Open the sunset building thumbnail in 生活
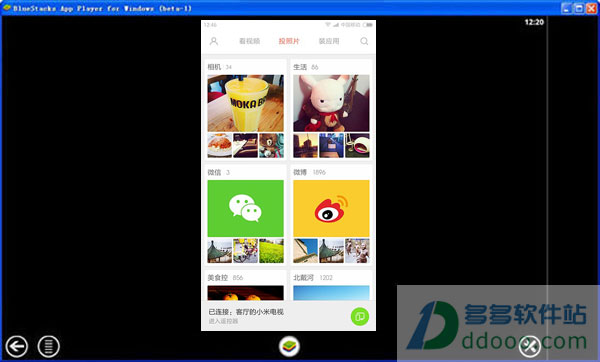Image resolution: width=600 pixels, height=362 pixels. (x=305, y=145)
